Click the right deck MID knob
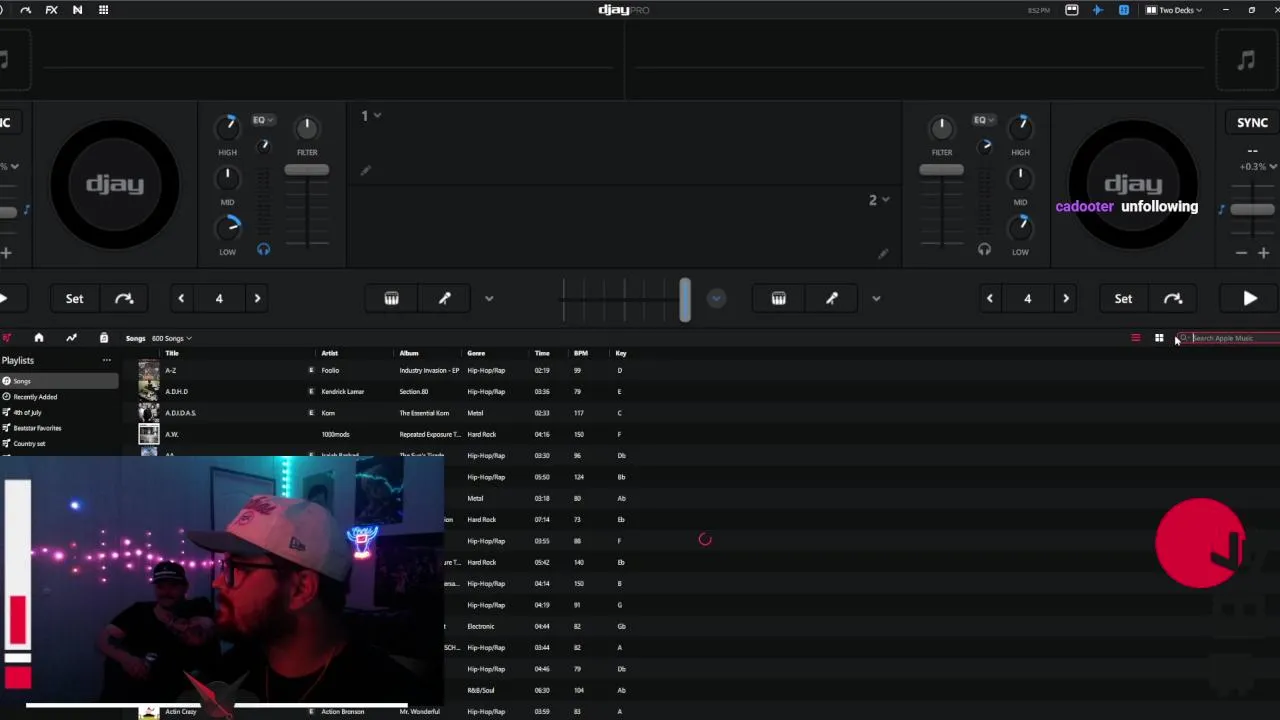 point(1020,177)
